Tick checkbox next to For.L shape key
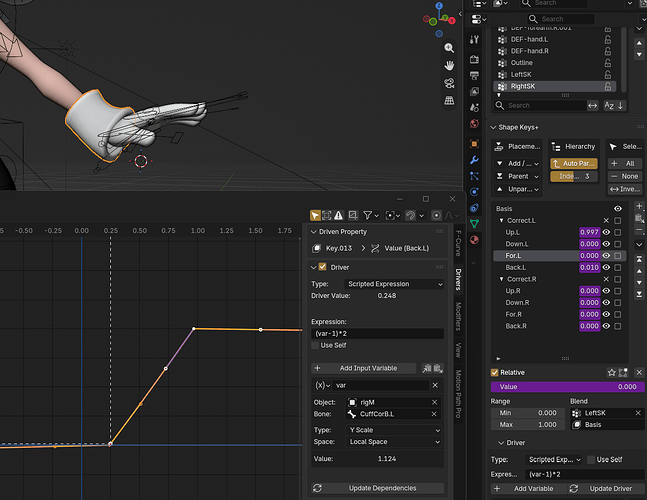The height and width of the screenshot is (500, 647). pos(618,256)
